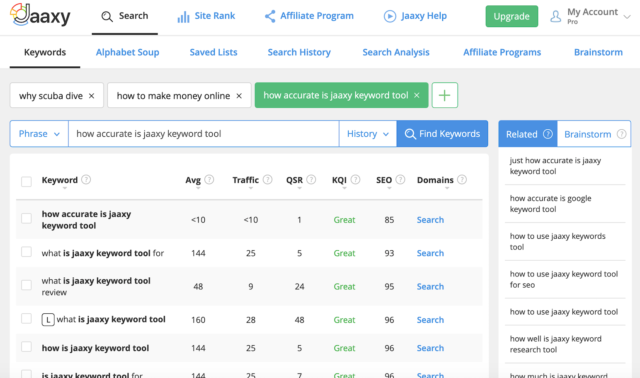The image size is (640, 378).
Task: Check the 'what is jaaxy keyword tool for' row
Action: [x=27, y=252]
